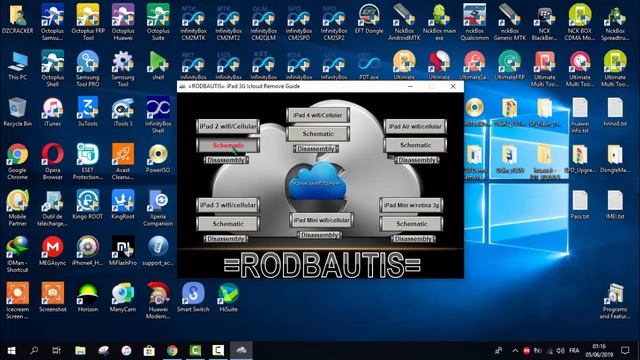640x360 pixels.
Task: Choose the iPad Air wifi/cellular button
Action: [415, 126]
